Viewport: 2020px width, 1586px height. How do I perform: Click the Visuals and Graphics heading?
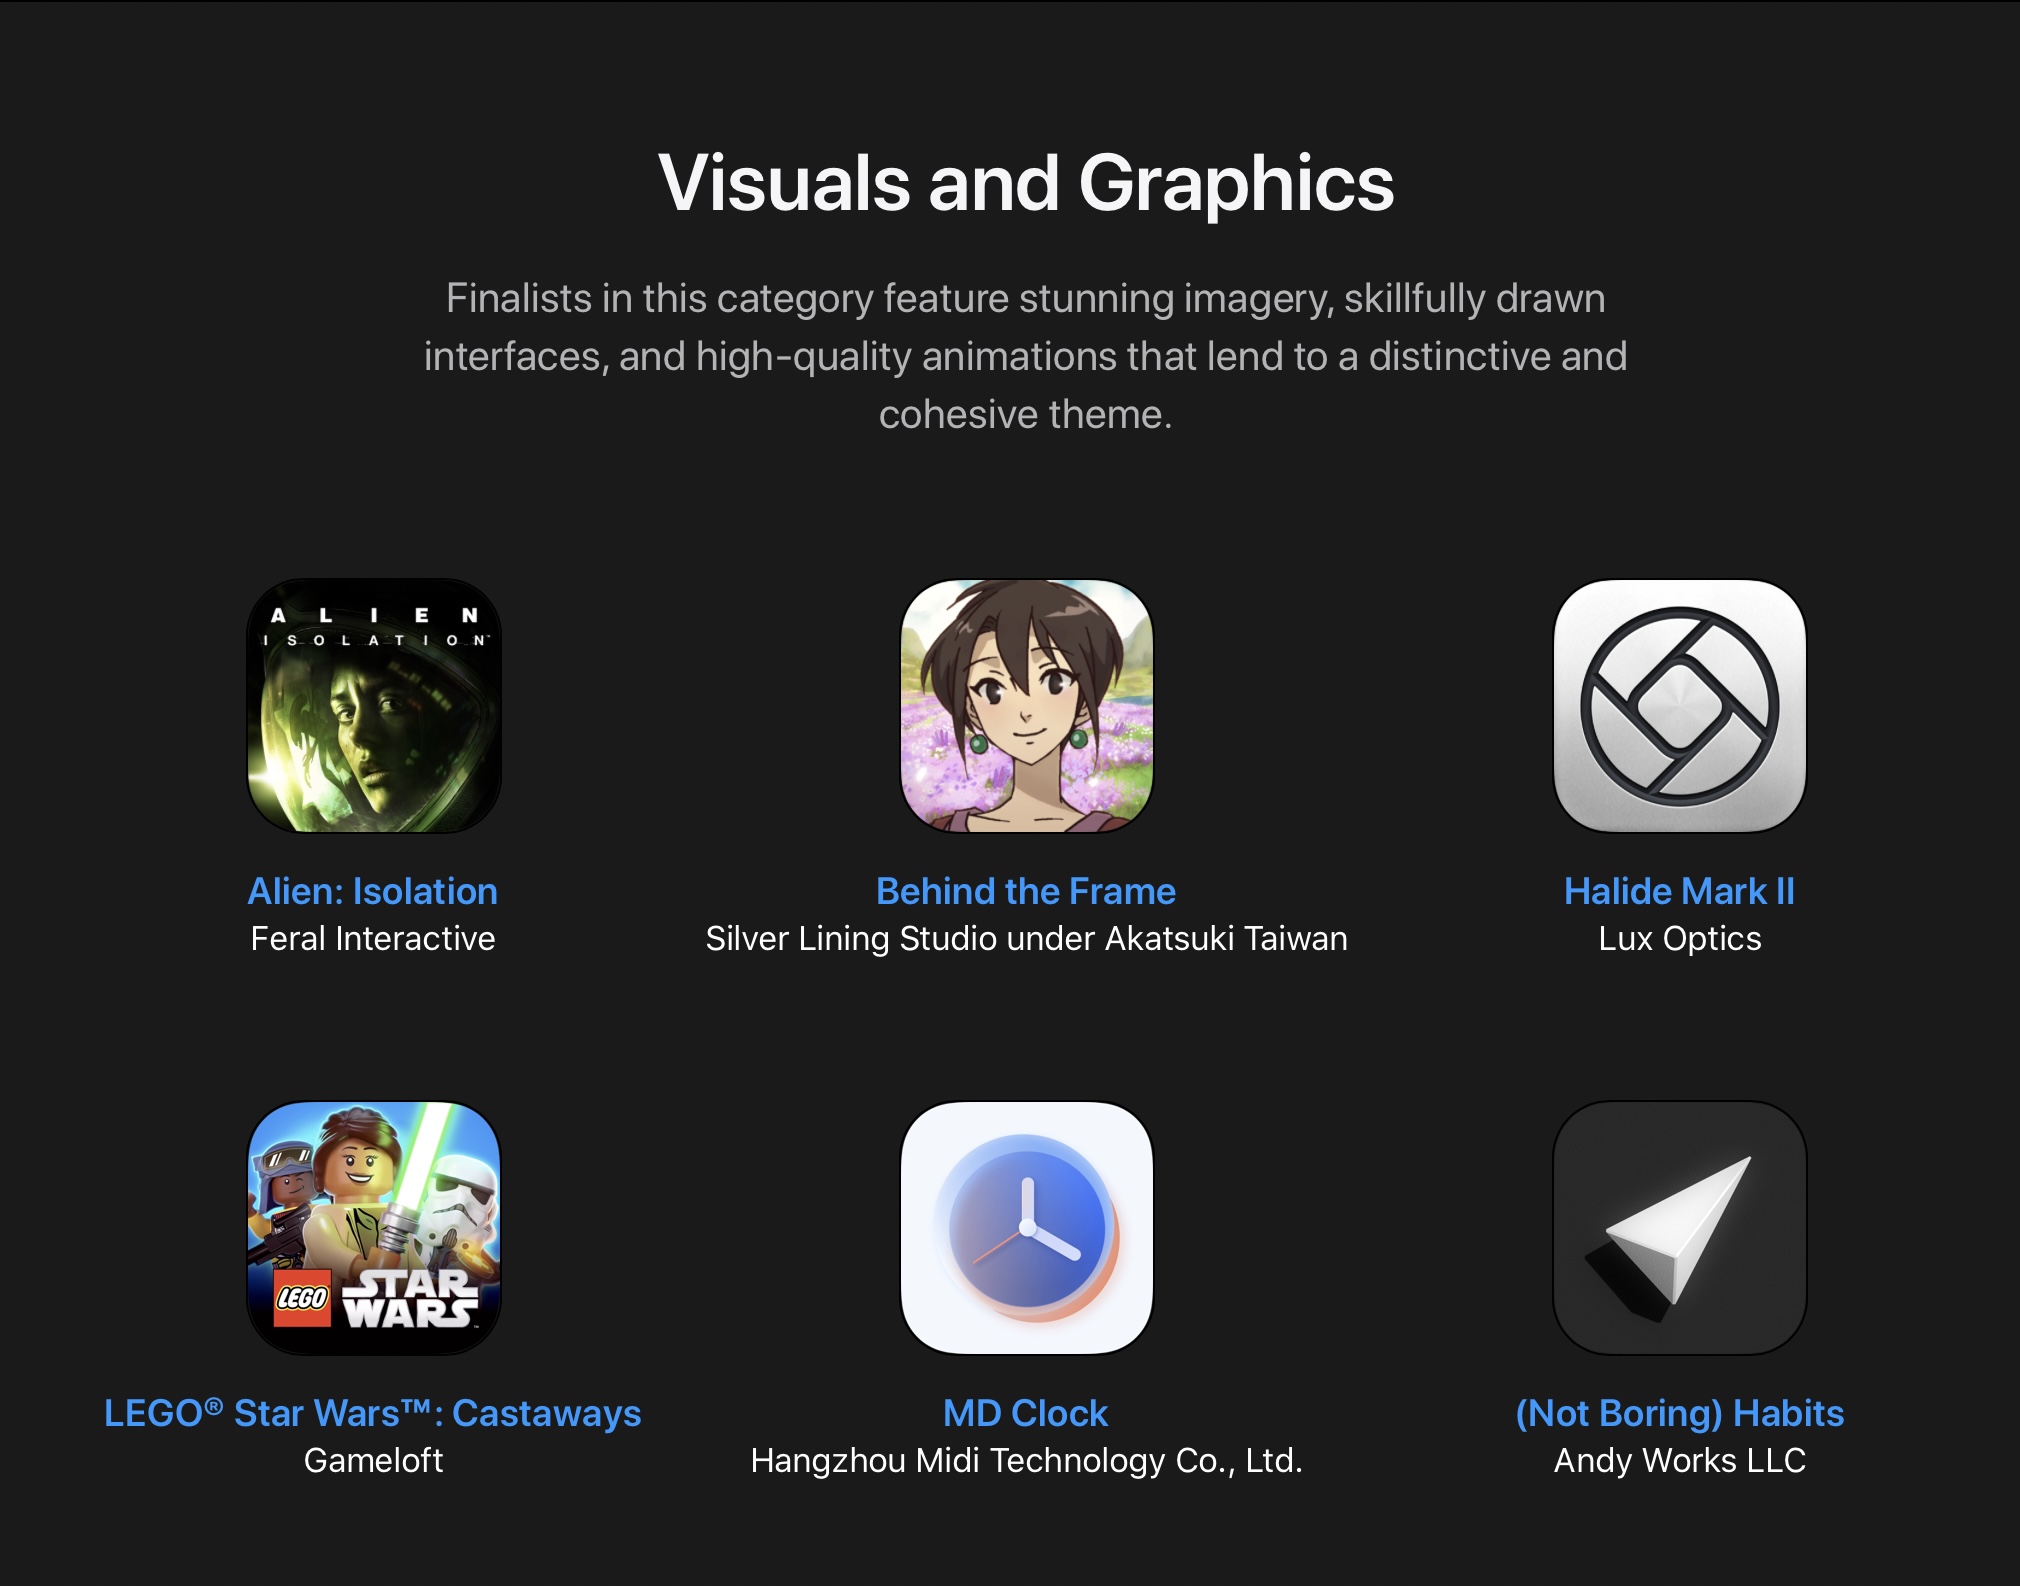click(1026, 183)
